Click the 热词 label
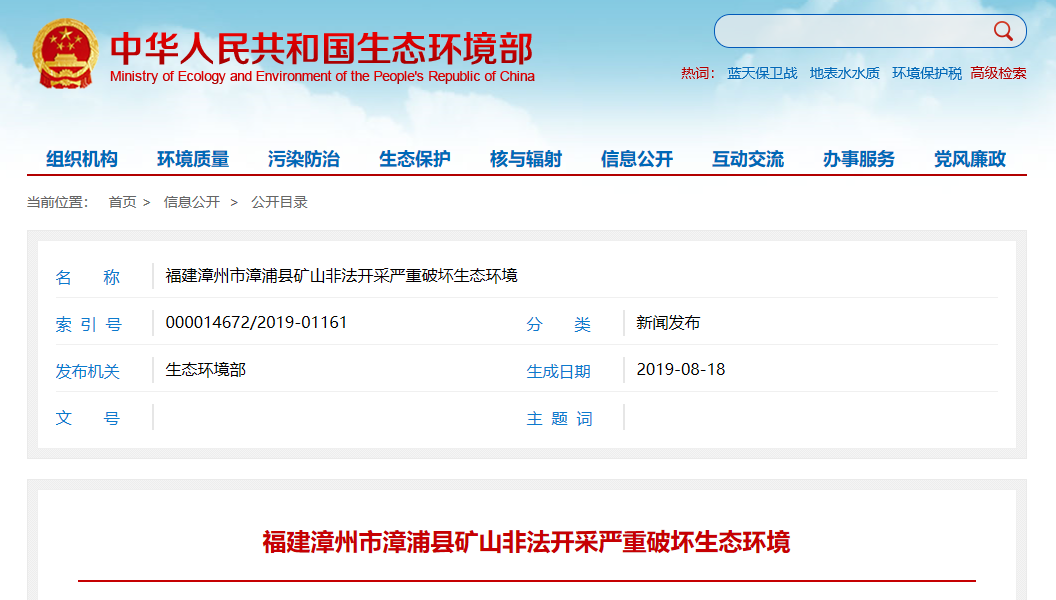Screen dimensions: 1056x600 698,73
